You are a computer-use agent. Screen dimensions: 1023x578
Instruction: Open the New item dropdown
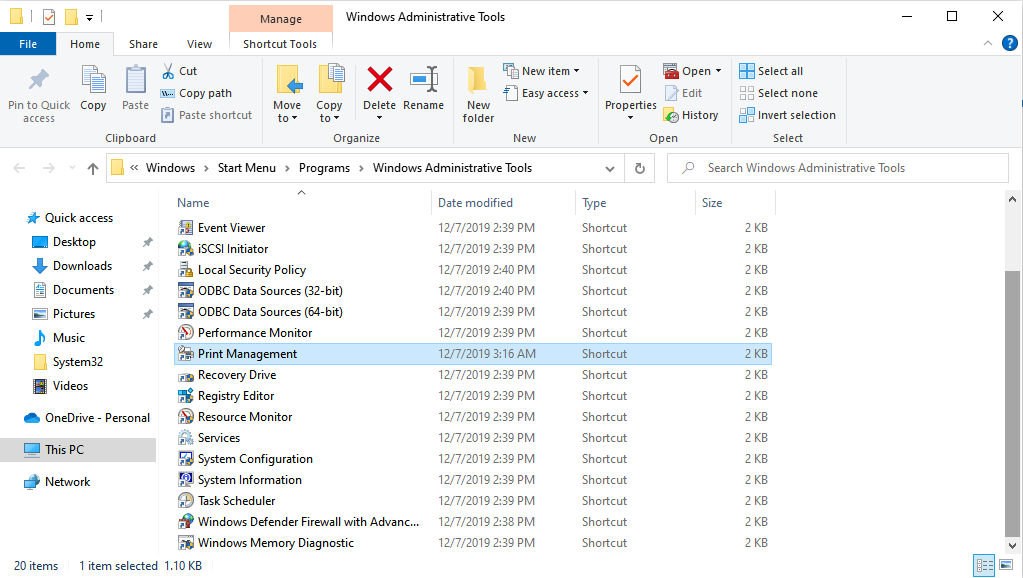click(x=577, y=71)
